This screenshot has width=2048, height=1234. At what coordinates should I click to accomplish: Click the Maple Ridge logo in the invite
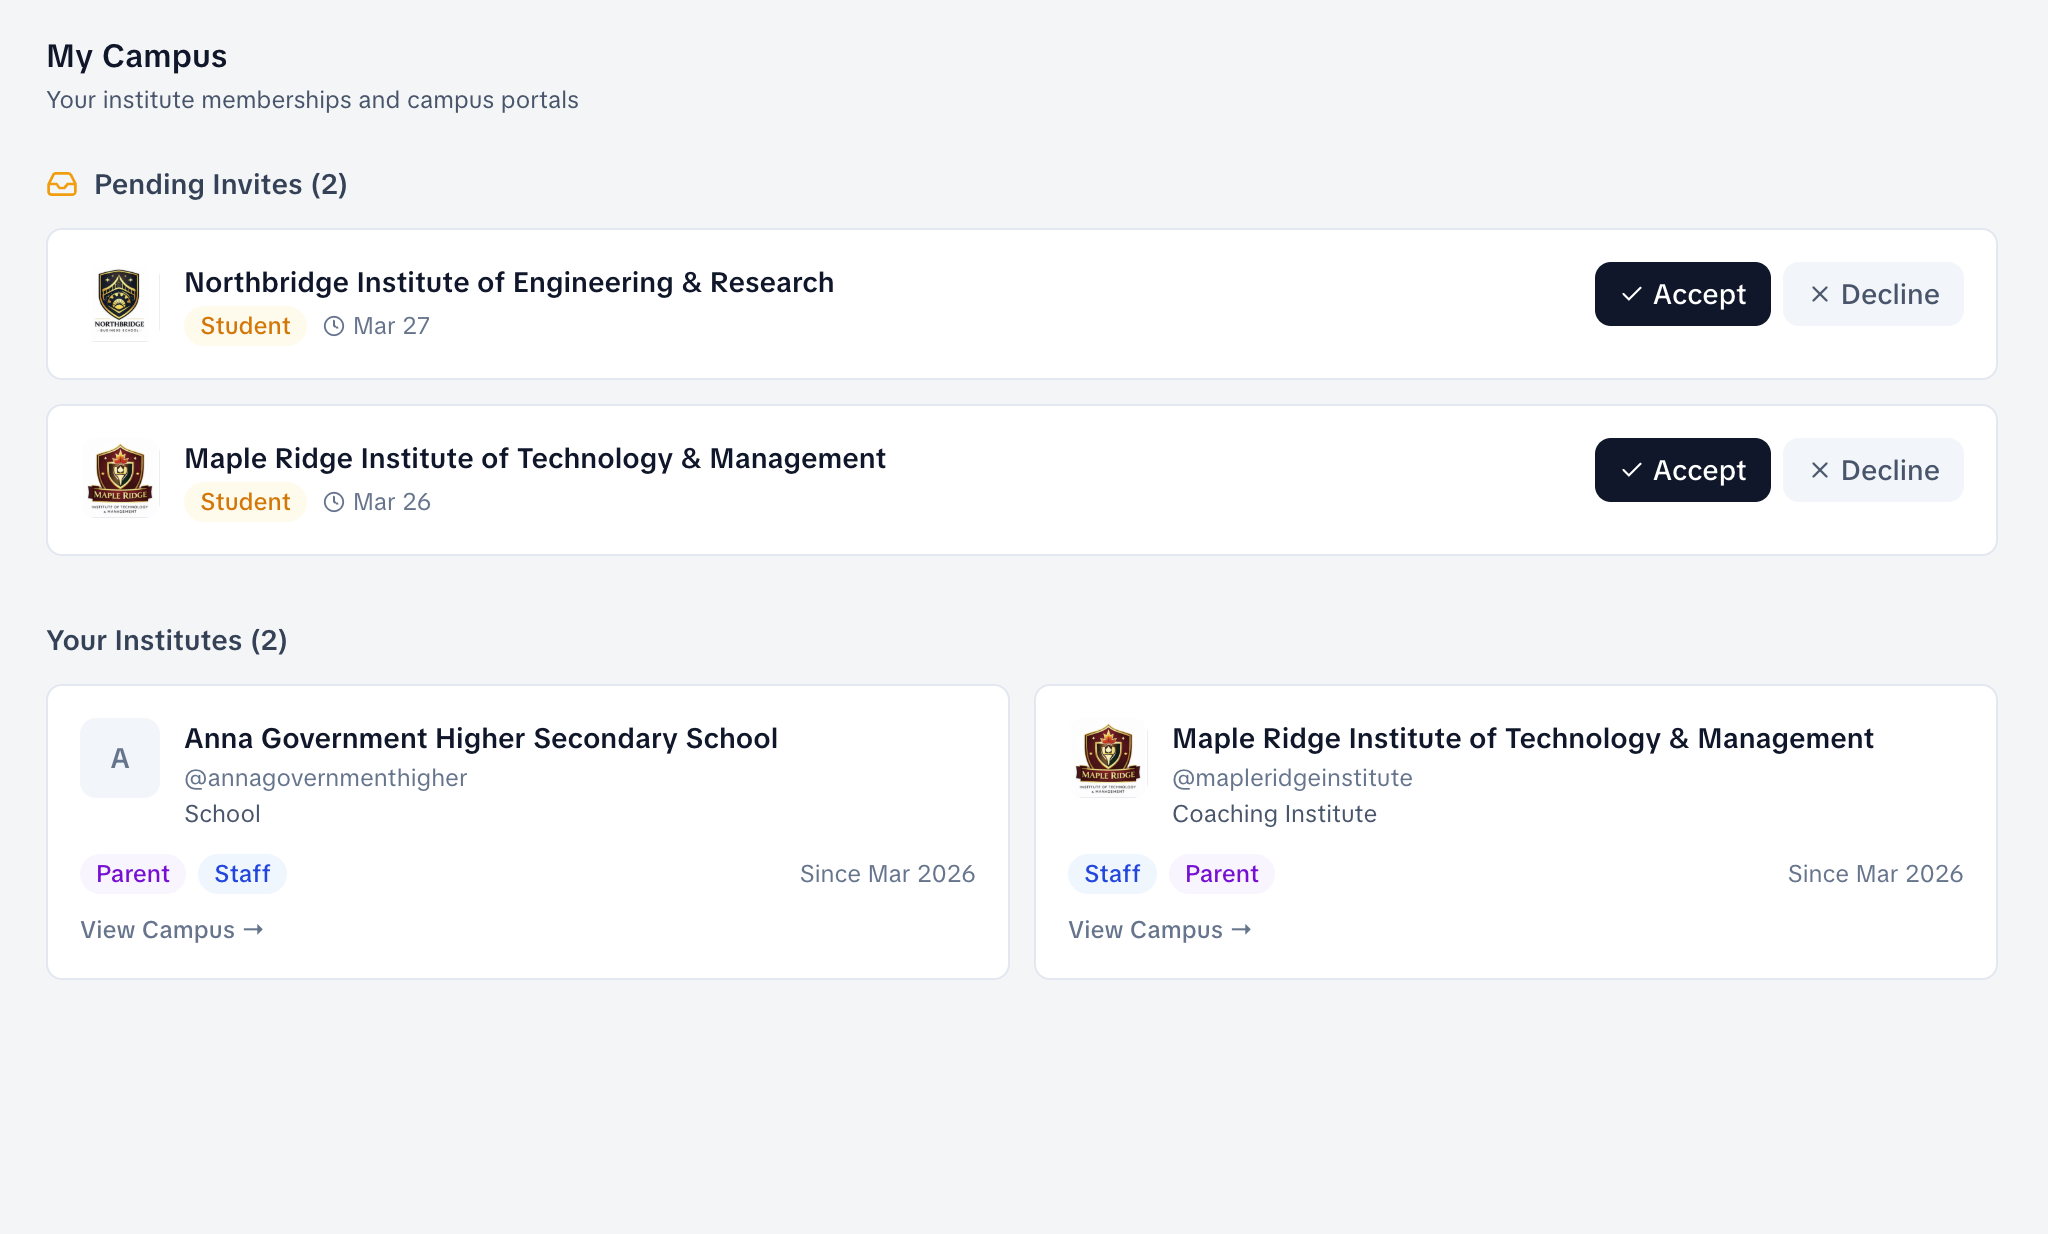click(x=120, y=479)
